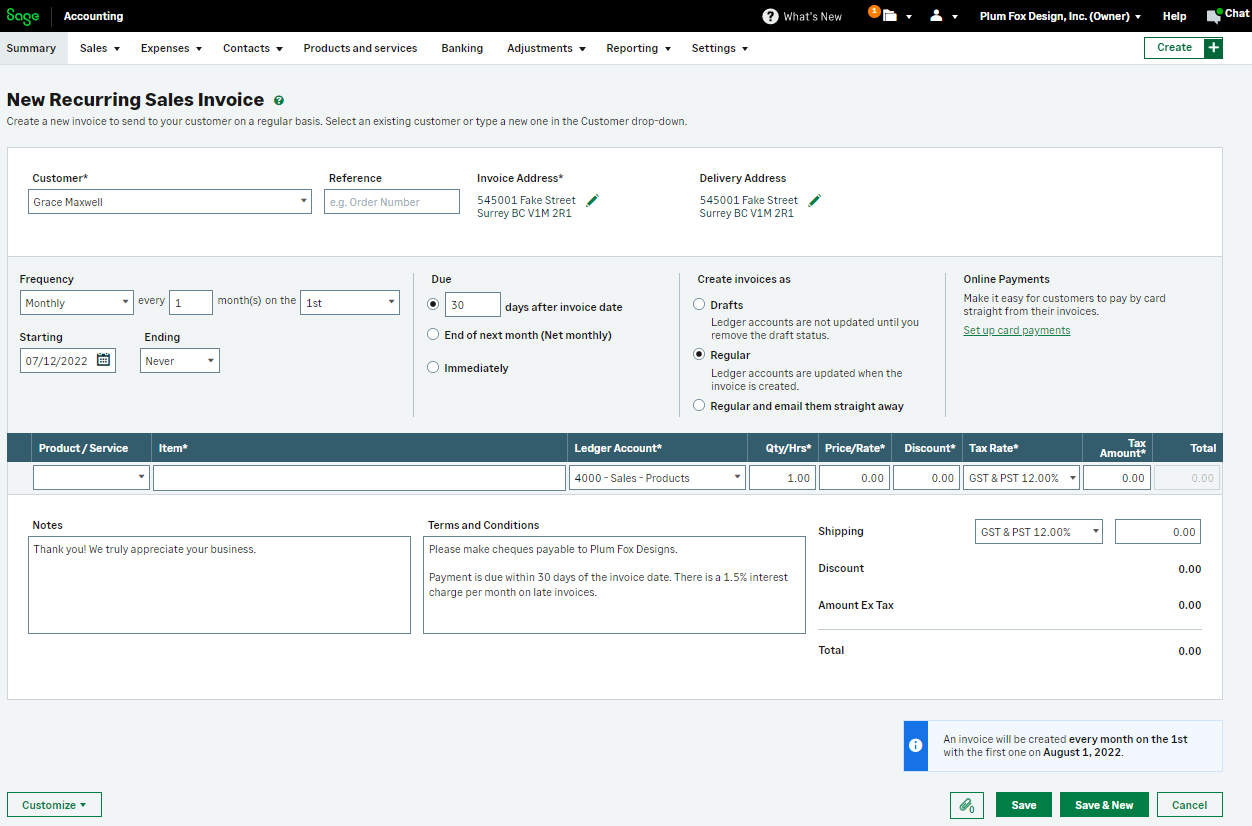The width and height of the screenshot is (1252, 826).
Task: Go to the Banking tab
Action: [462, 48]
